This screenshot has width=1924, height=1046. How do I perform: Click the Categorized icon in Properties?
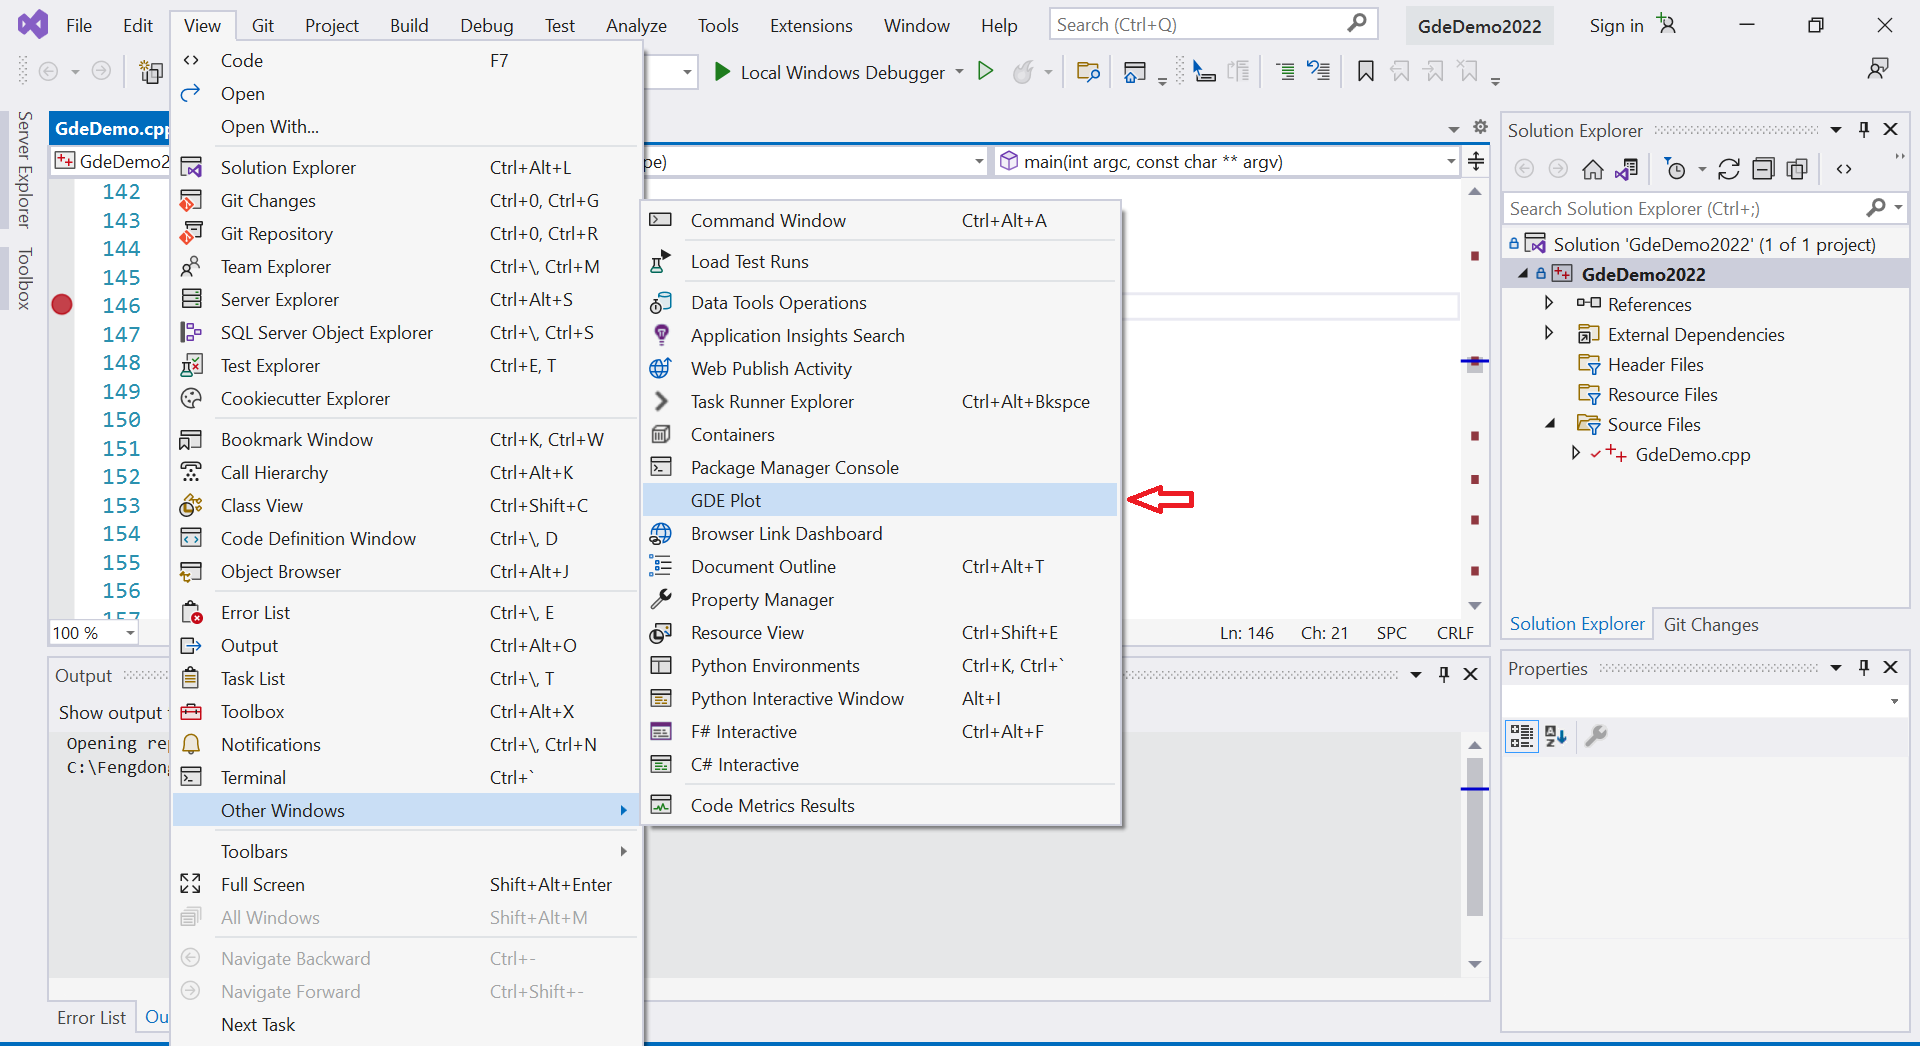pos(1522,736)
